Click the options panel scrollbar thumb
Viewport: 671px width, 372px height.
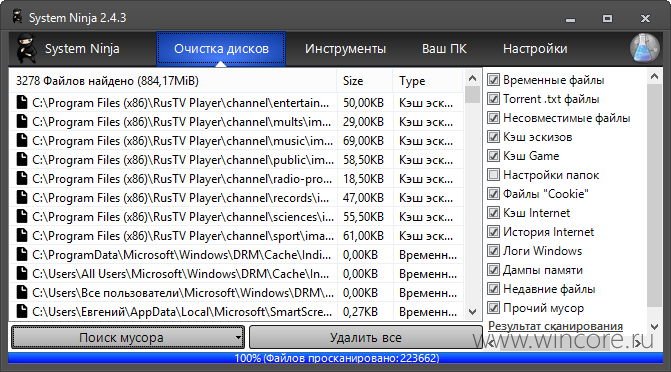pyautogui.click(x=654, y=195)
